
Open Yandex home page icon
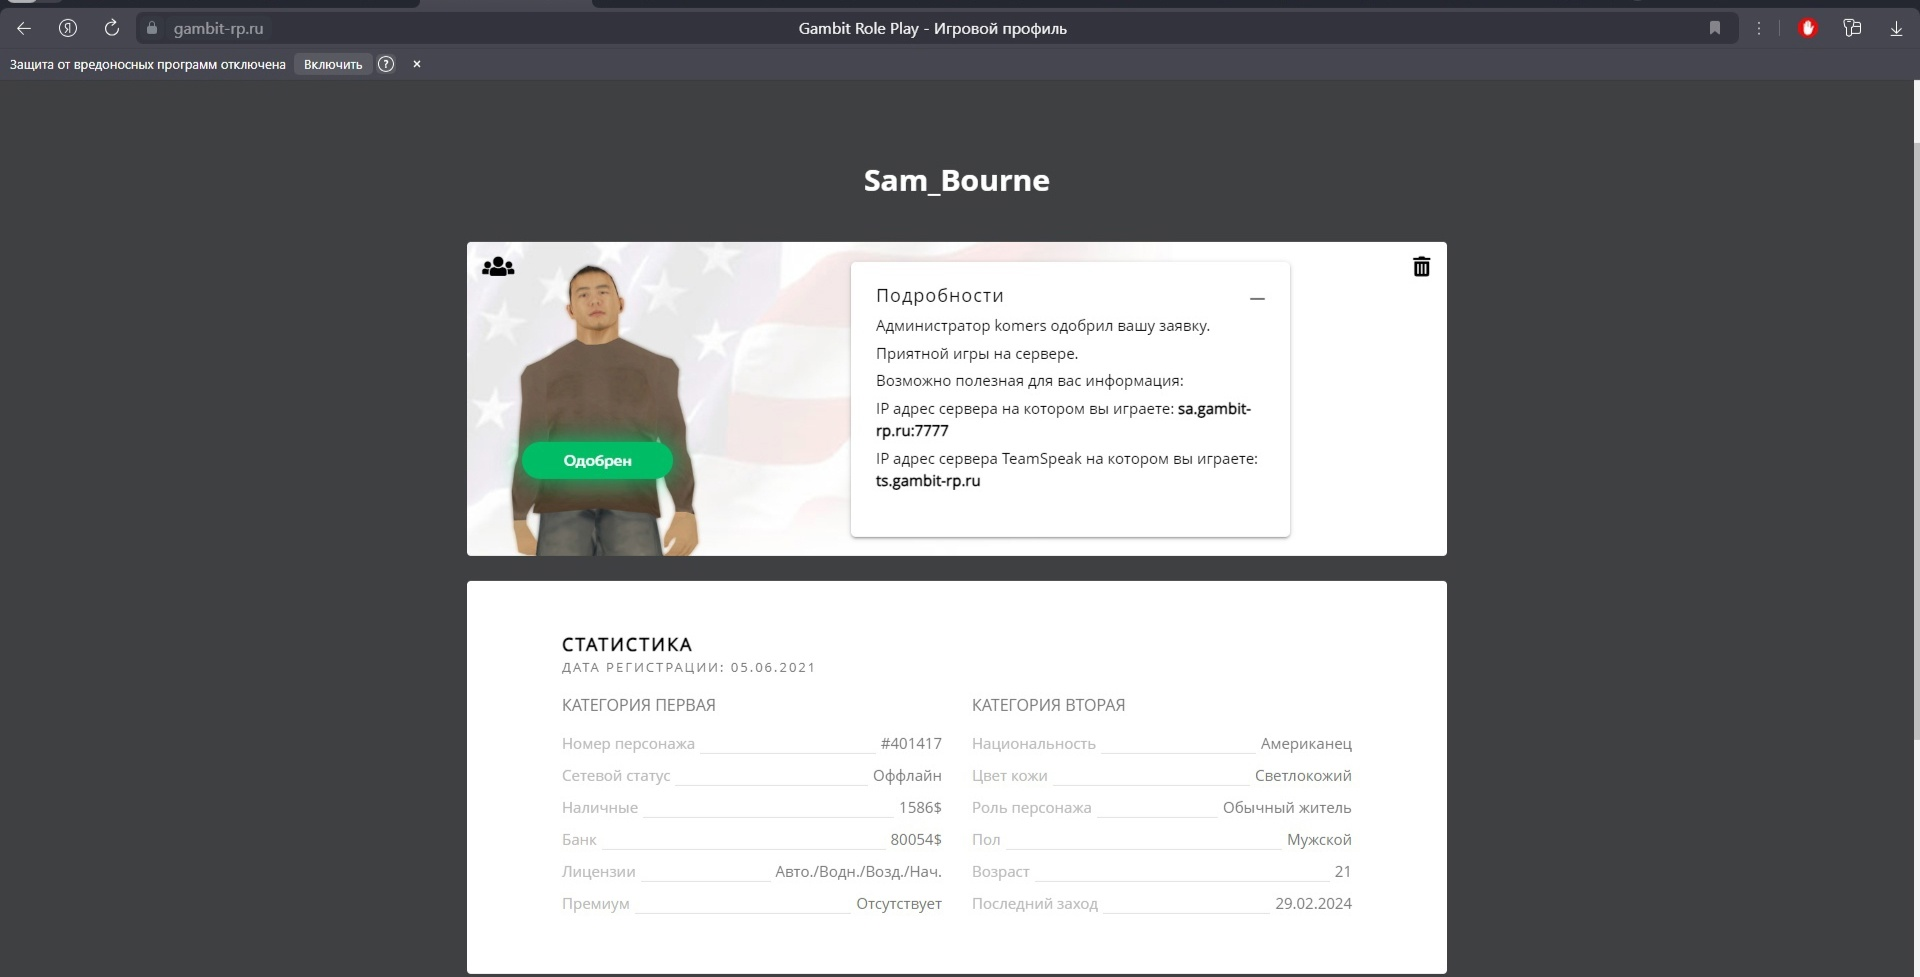(x=68, y=28)
